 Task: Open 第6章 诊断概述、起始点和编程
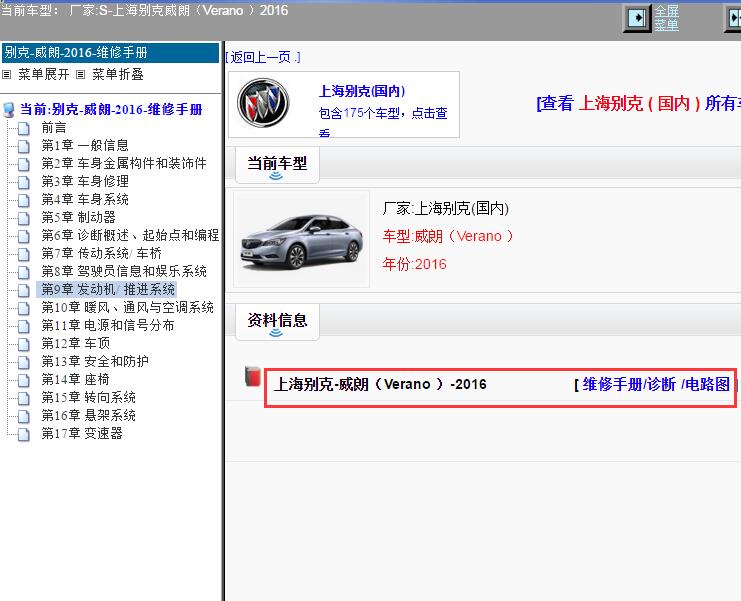[130, 235]
